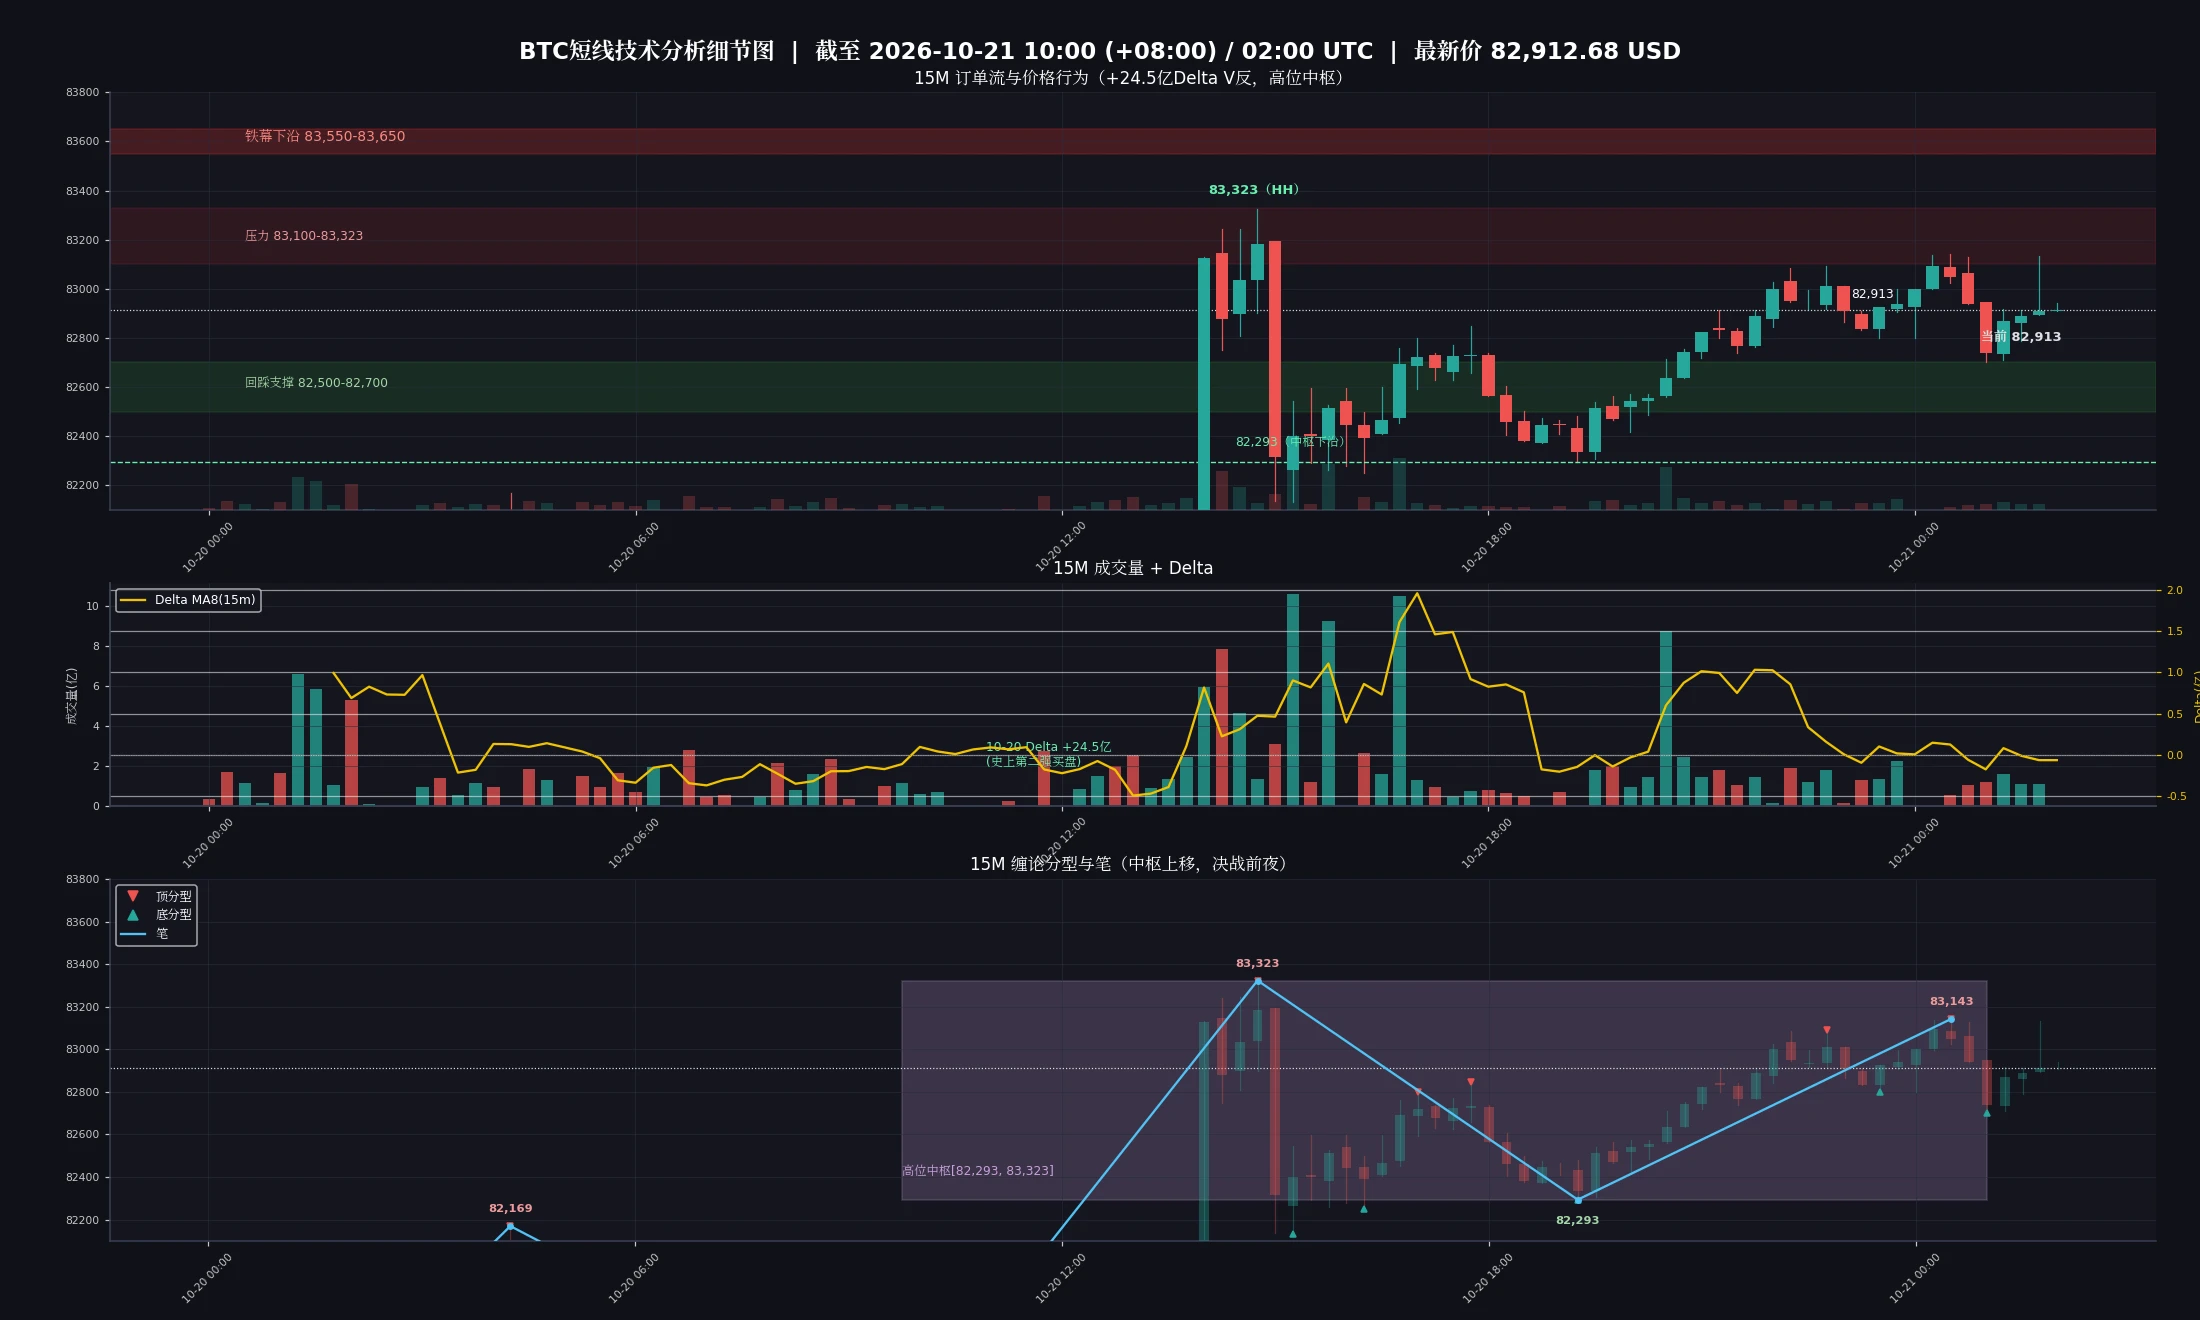
Task: Click the 15M 订单流与价格行为 panel subtitle
Action: (x=1132, y=78)
